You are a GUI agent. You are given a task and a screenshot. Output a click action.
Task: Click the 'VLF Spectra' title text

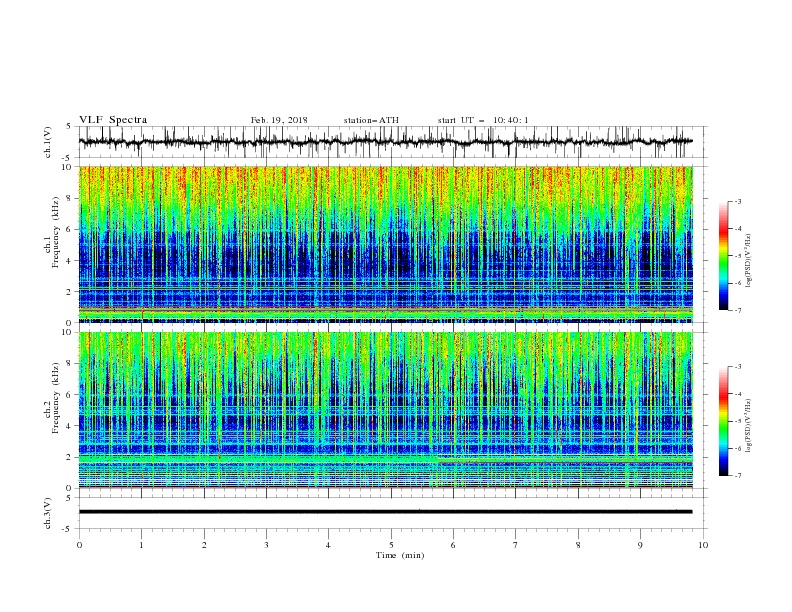(113, 120)
